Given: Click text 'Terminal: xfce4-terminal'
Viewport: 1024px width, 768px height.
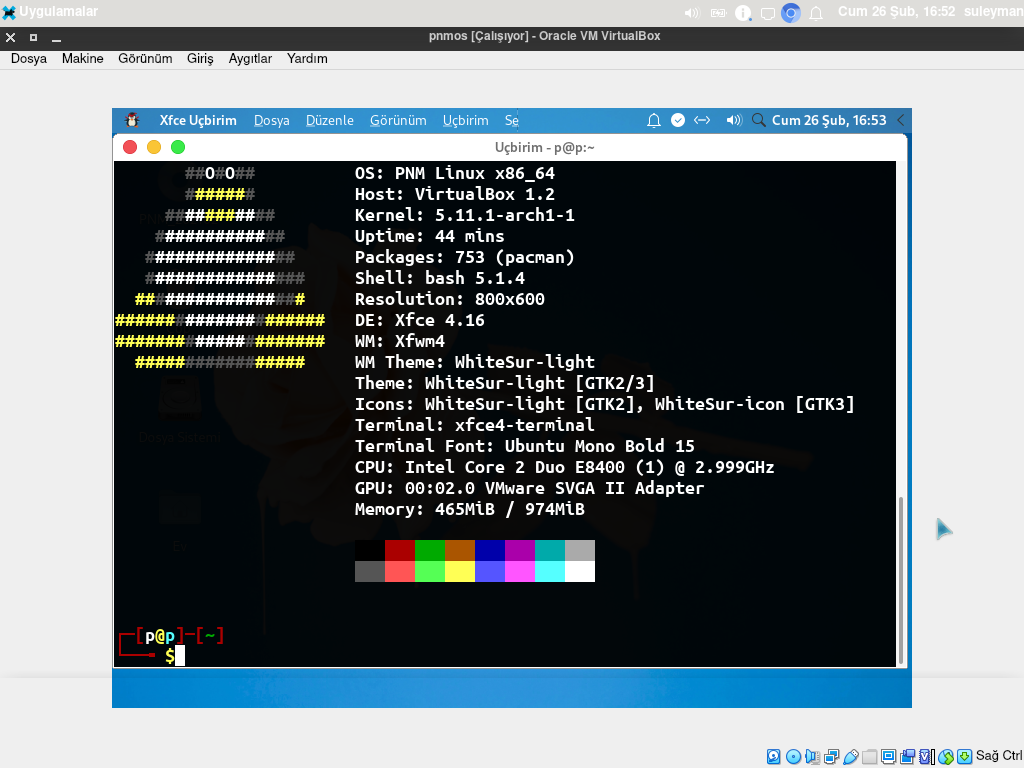Looking at the screenshot, I should pos(475,425).
